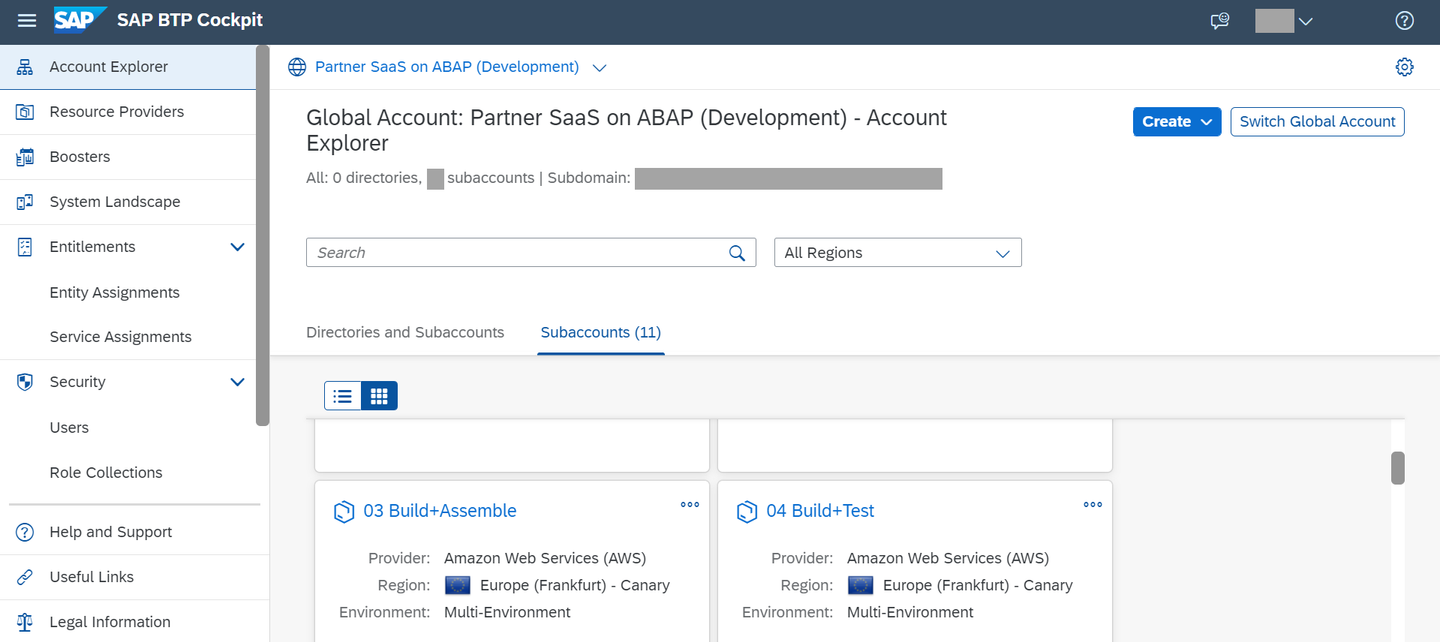Viewport: 1440px width, 642px height.
Task: Click EU flag in 04 Build+Test card
Action: [860, 585]
